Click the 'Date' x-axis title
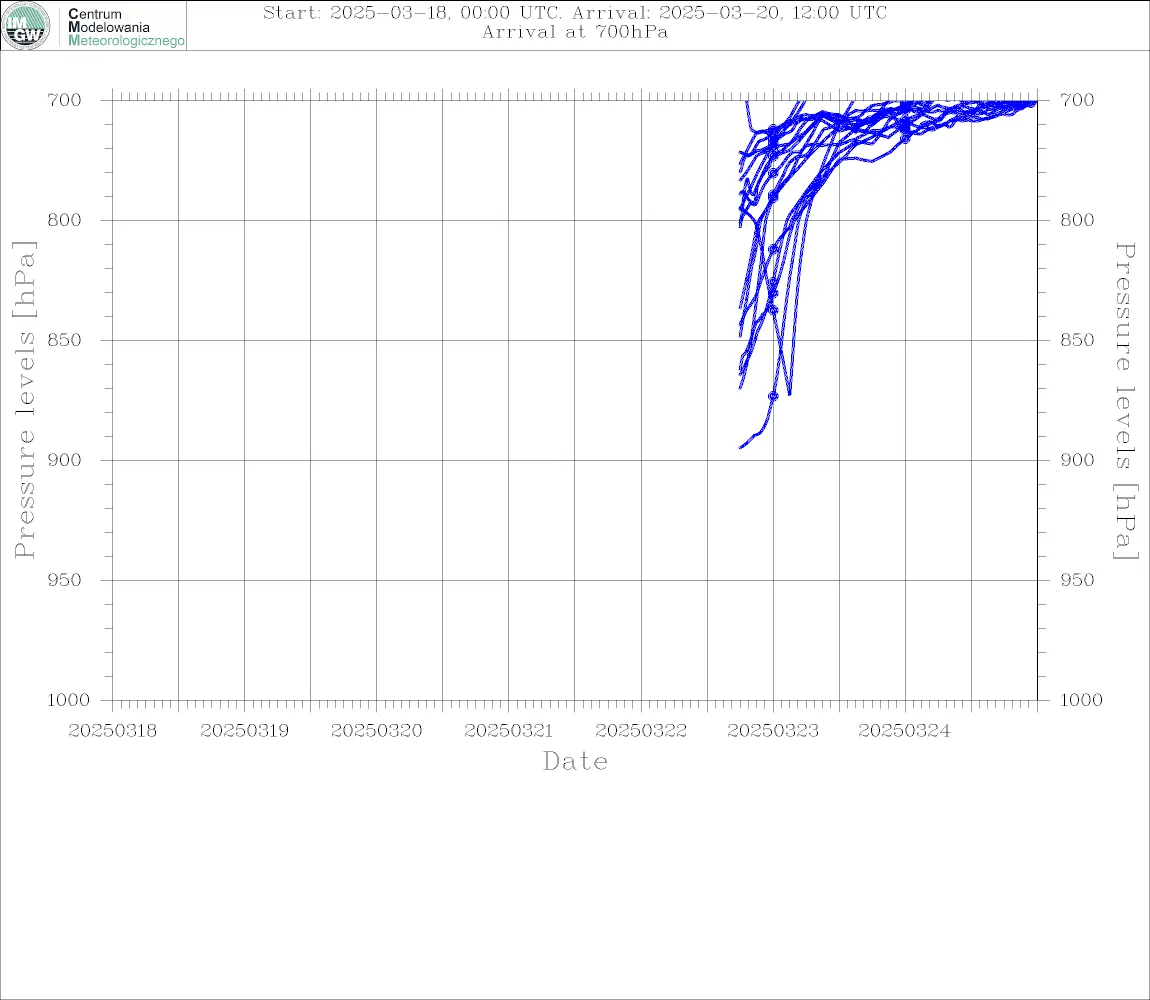Viewport: 1150px width, 1000px height. click(x=576, y=762)
